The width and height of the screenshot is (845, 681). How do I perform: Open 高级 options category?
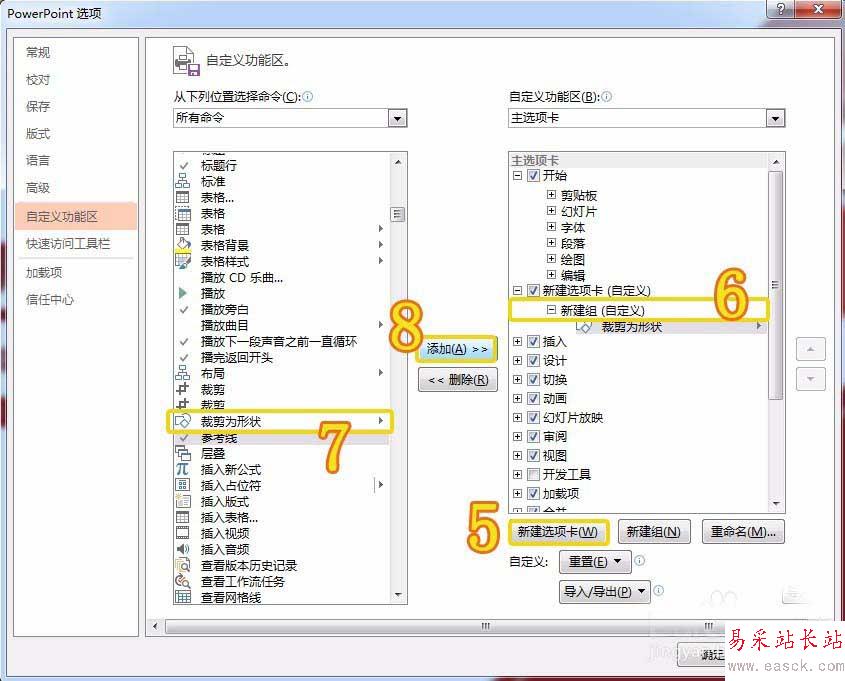tap(38, 188)
